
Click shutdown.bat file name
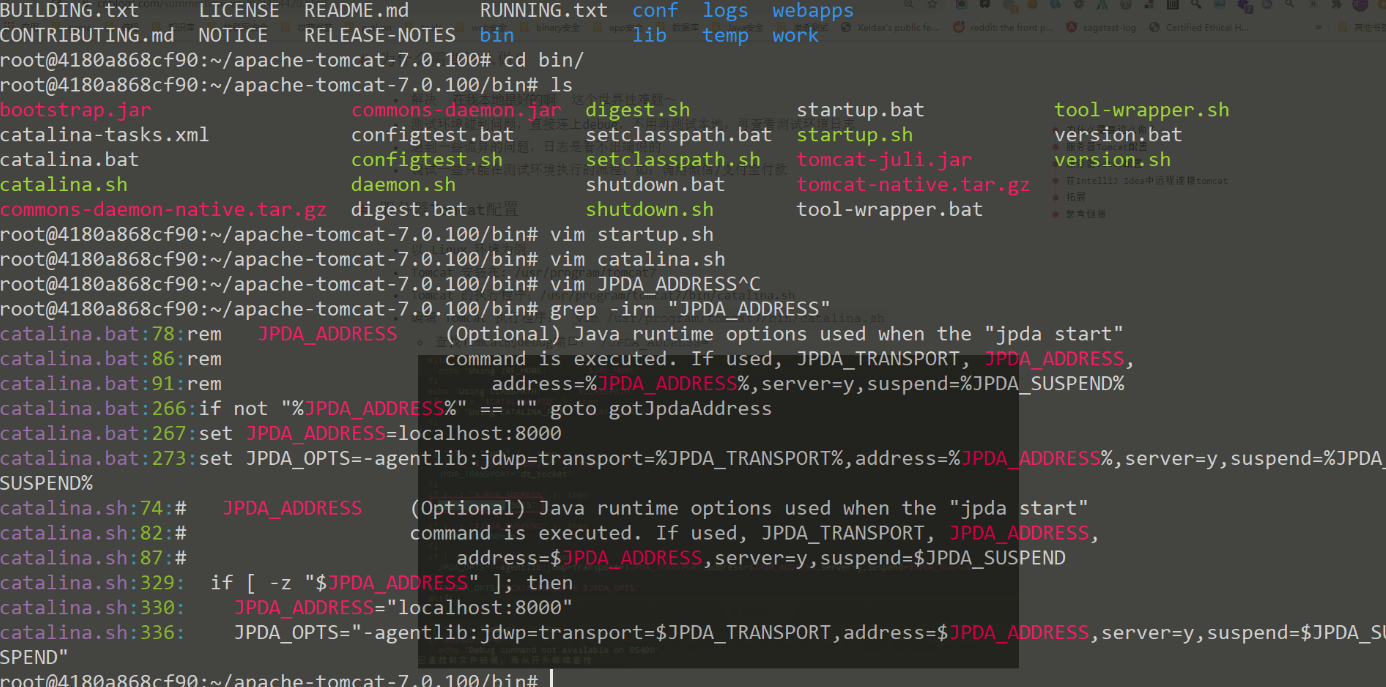(655, 185)
